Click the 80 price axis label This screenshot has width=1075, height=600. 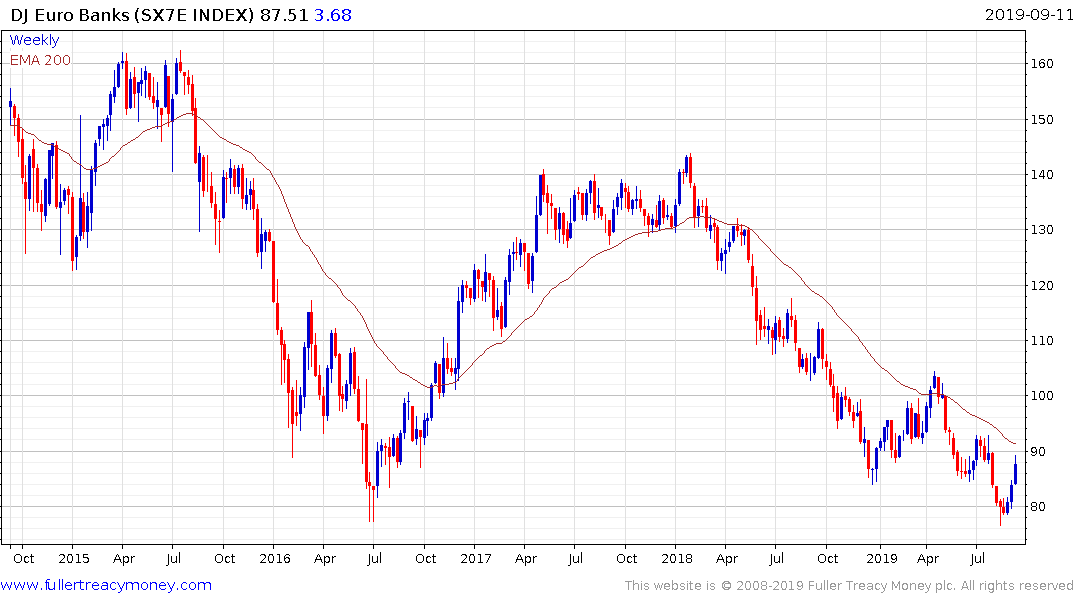tap(1038, 507)
